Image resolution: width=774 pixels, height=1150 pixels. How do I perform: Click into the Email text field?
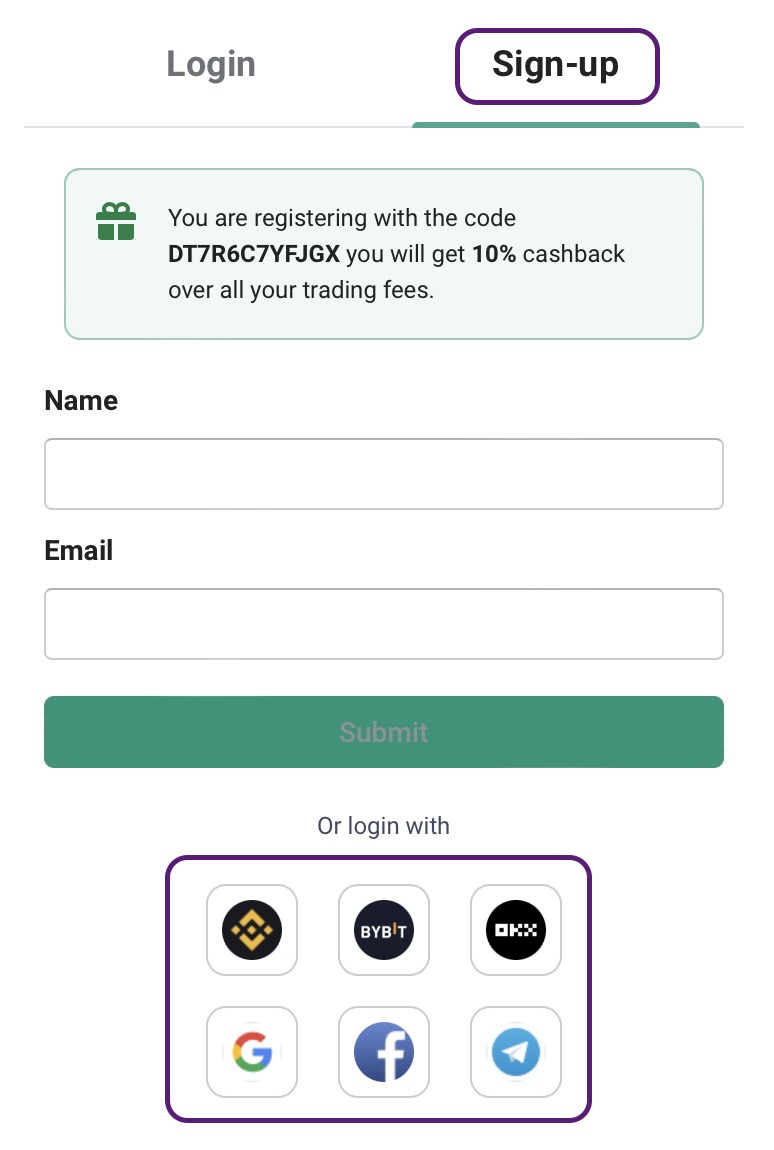(384, 624)
